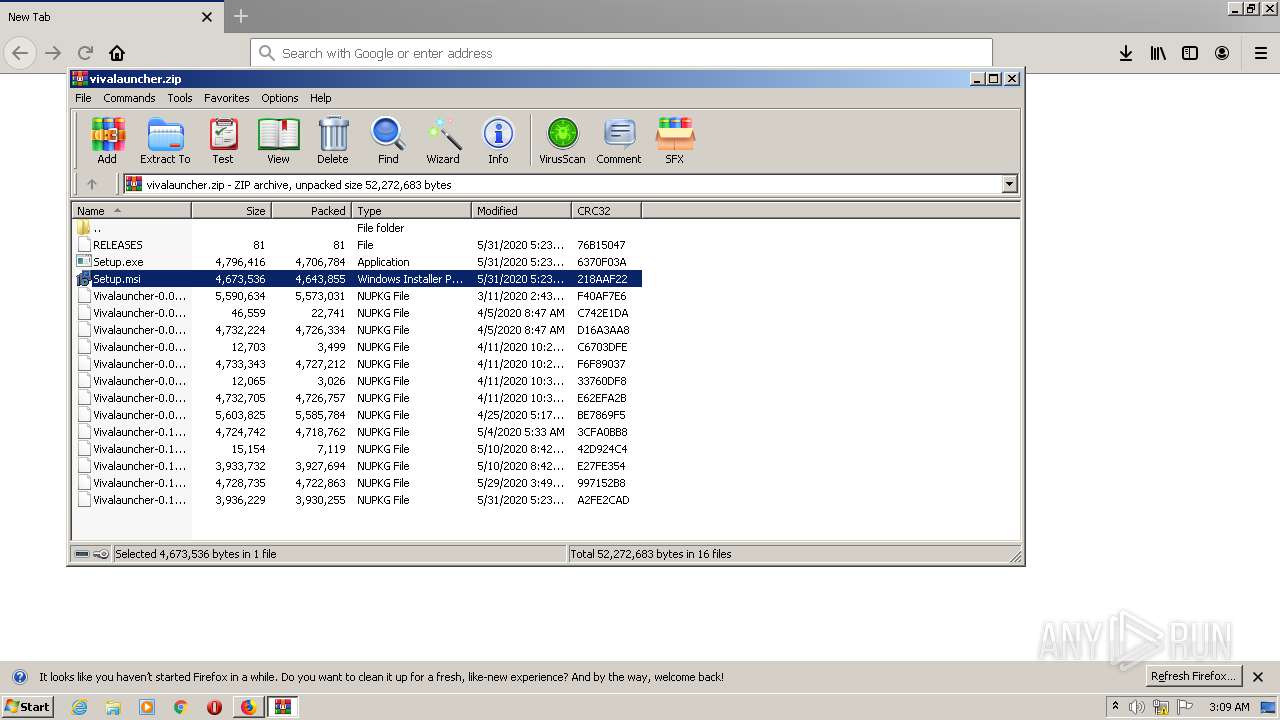This screenshot has width=1280, height=720.
Task: Select the RELEASES file row
Action: click(357, 245)
